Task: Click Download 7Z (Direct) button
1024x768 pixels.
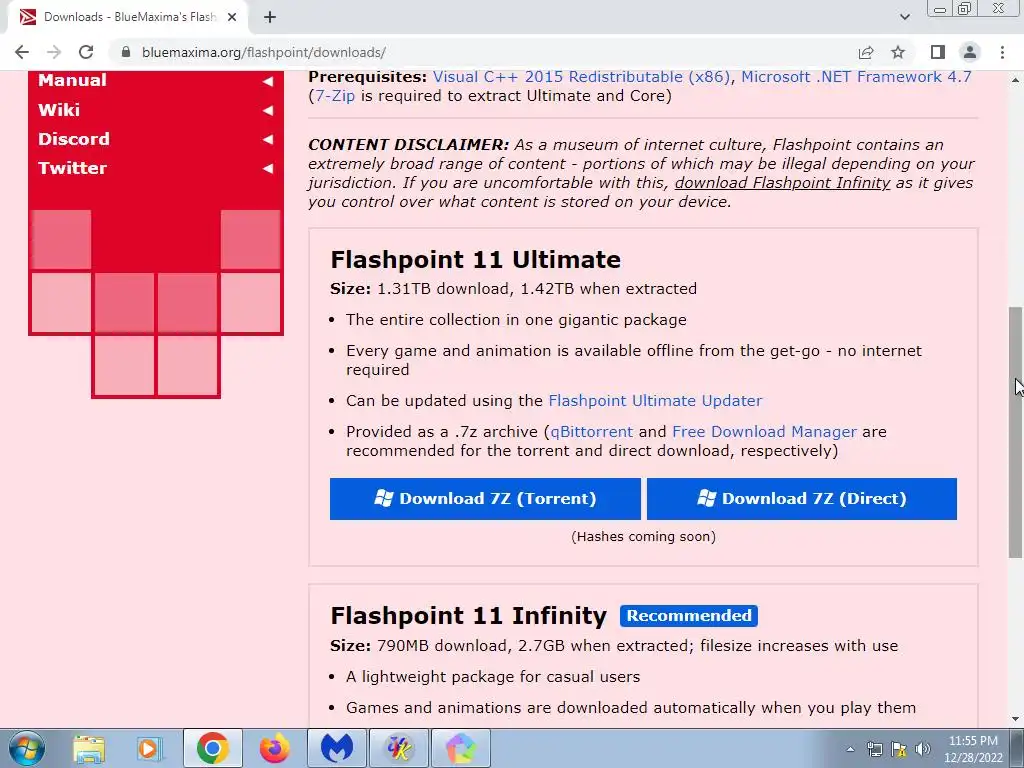Action: pos(802,499)
